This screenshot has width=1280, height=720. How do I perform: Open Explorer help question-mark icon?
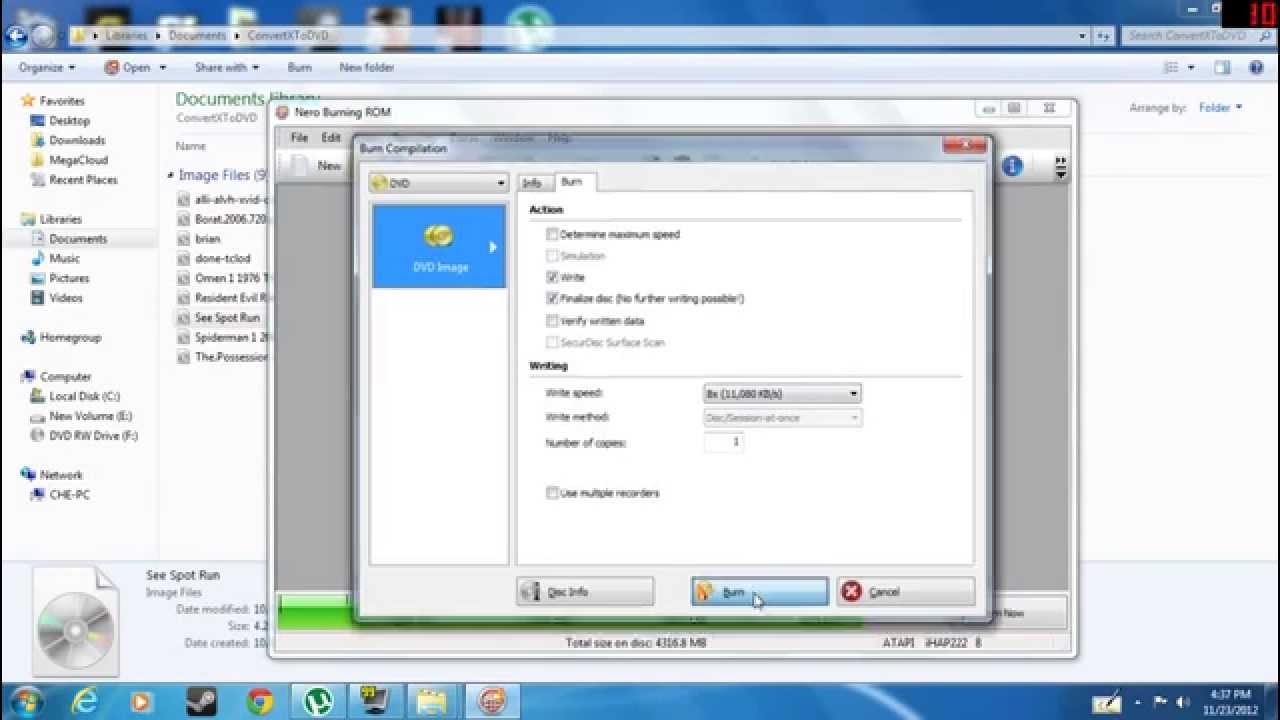pyautogui.click(x=1257, y=68)
